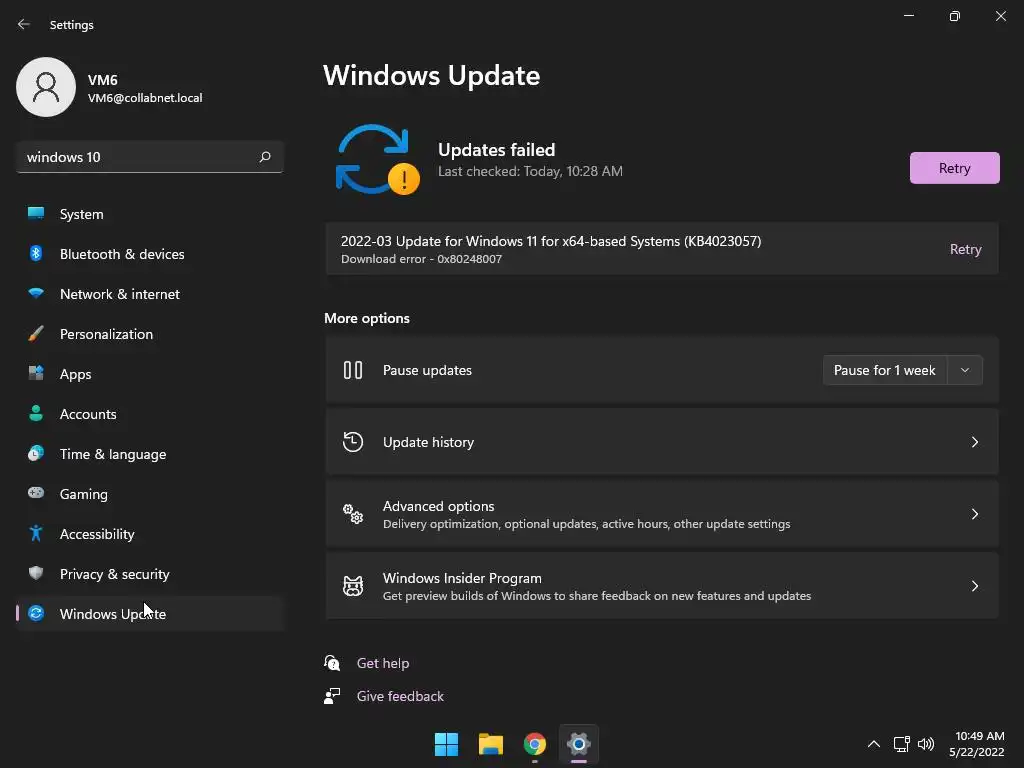Select Bluetooth & devices category
This screenshot has height=768, width=1024.
click(150, 254)
